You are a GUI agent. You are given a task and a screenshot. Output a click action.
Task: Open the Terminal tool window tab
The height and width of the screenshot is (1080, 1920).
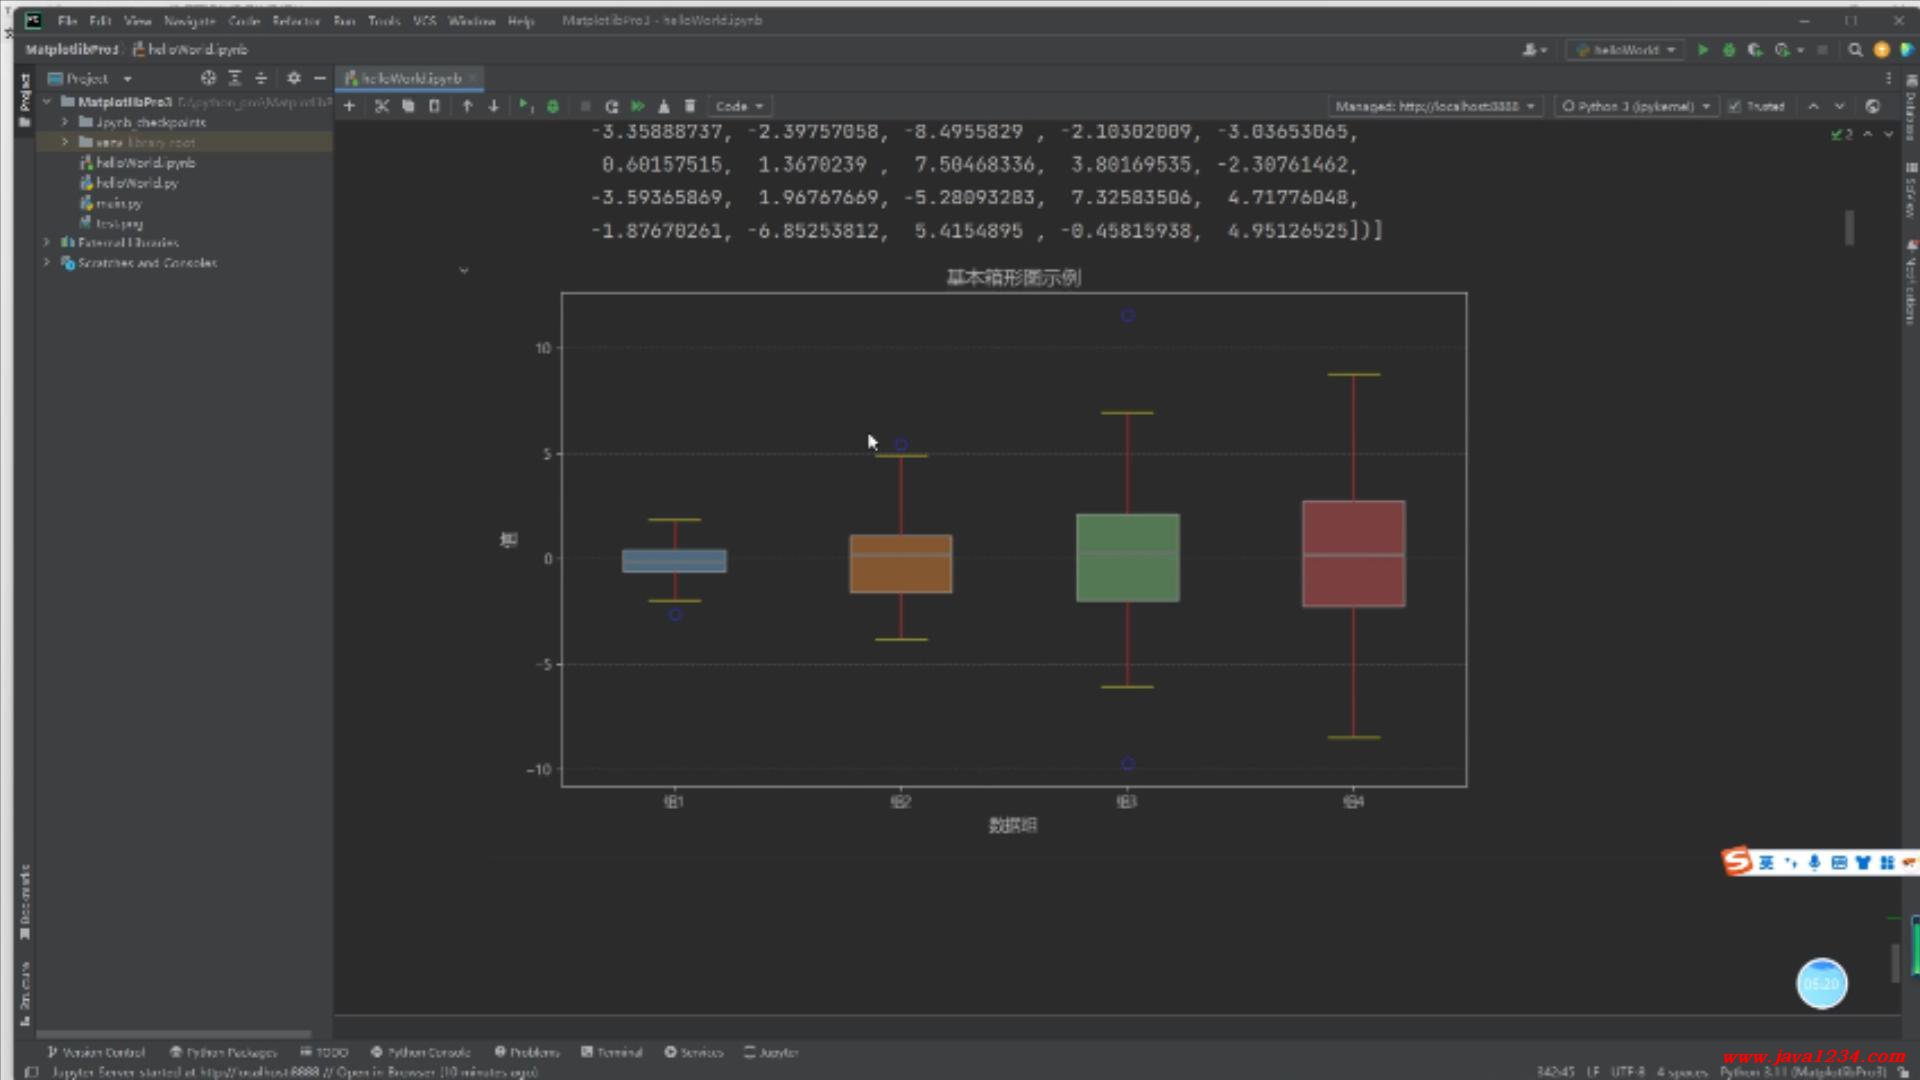coord(612,1052)
